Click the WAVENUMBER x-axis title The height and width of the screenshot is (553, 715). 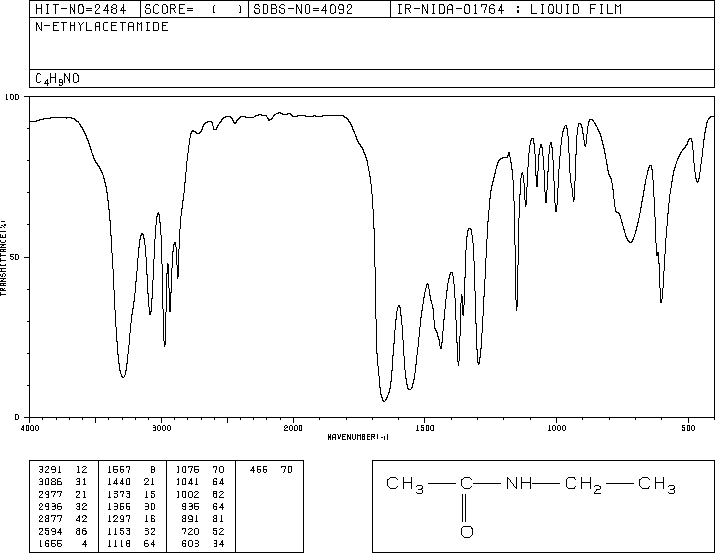coord(358,437)
